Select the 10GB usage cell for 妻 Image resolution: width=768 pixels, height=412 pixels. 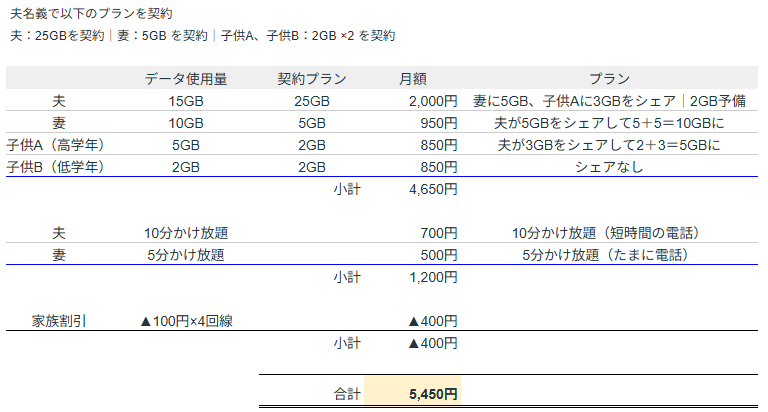[186, 123]
